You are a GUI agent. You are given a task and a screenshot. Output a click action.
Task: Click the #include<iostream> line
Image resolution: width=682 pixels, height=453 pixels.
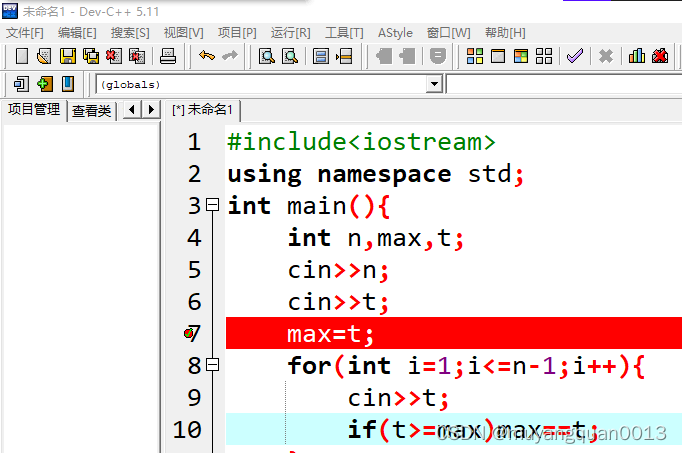pos(361,142)
